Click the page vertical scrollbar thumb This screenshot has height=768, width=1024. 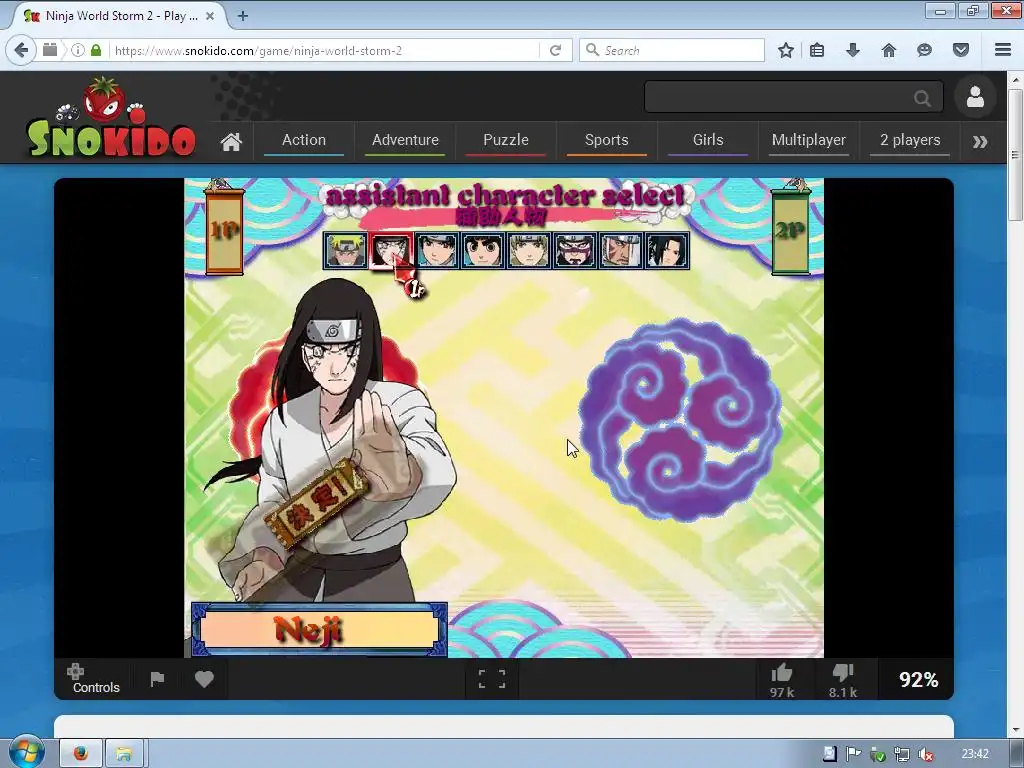point(1014,155)
